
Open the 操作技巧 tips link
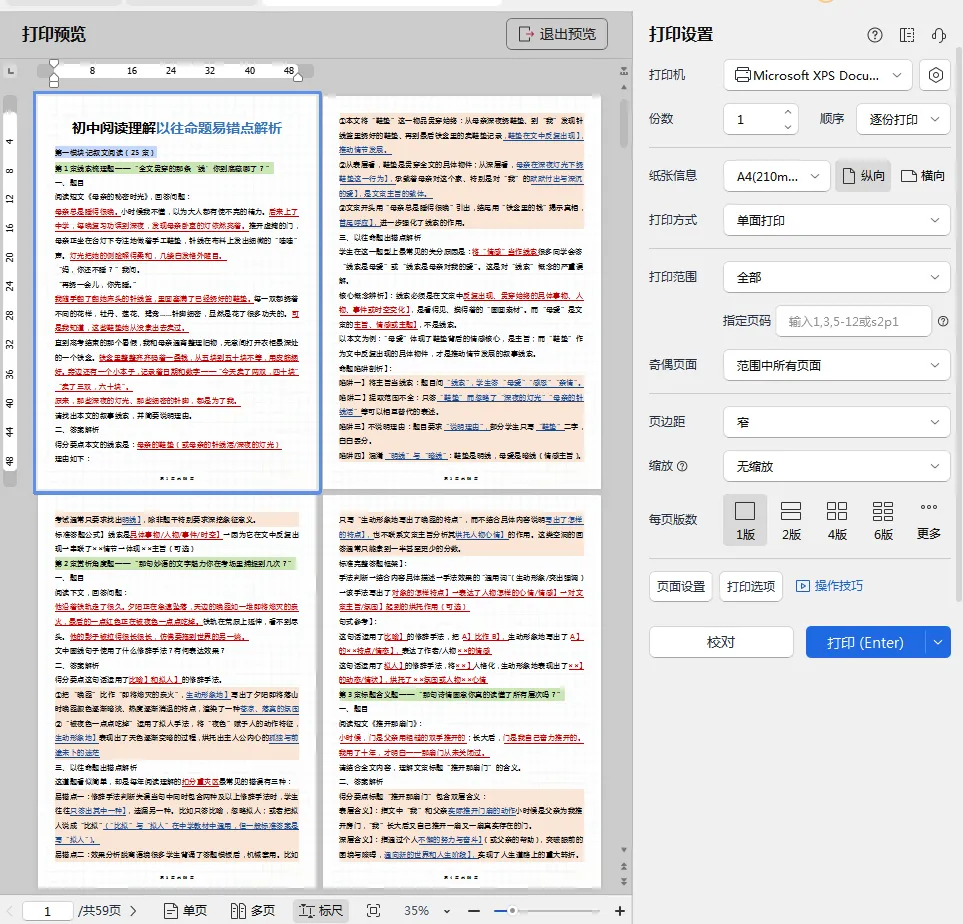coord(829,586)
